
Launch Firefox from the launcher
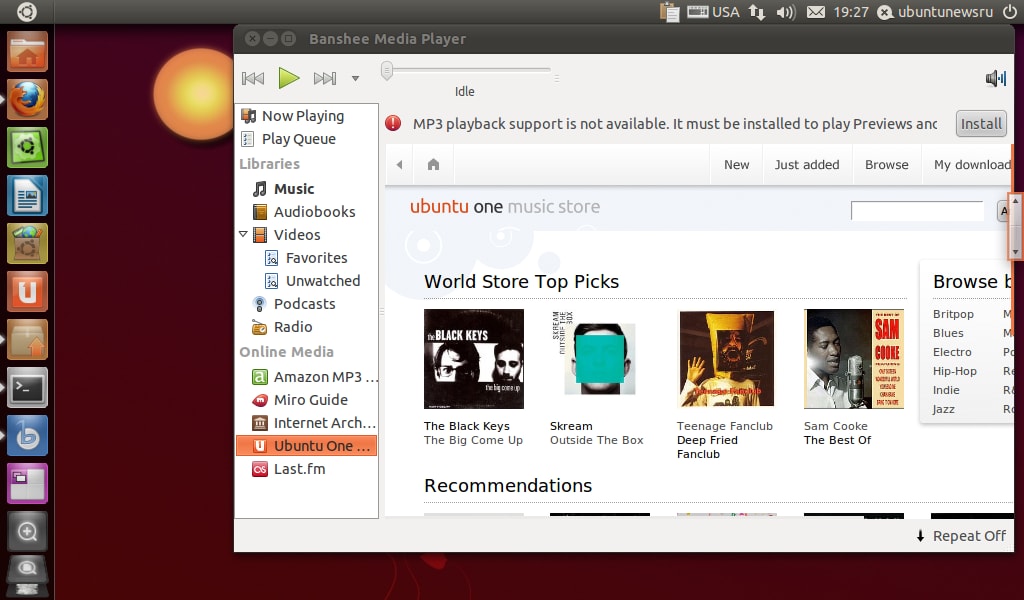27,99
